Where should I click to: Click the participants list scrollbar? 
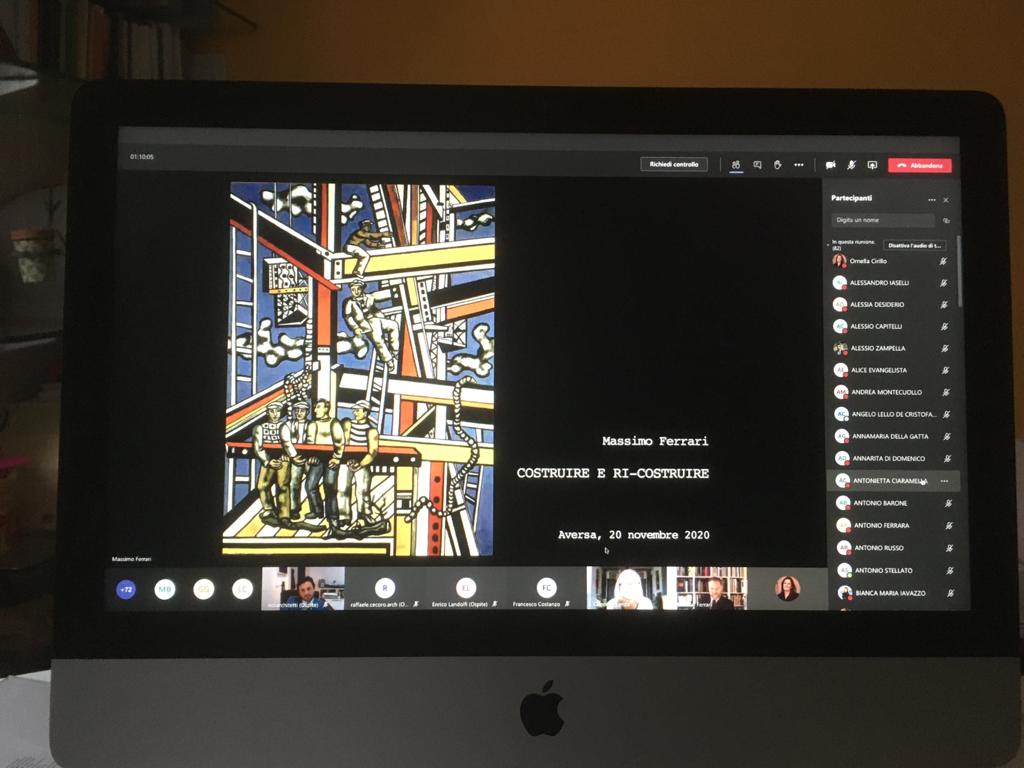tap(959, 271)
